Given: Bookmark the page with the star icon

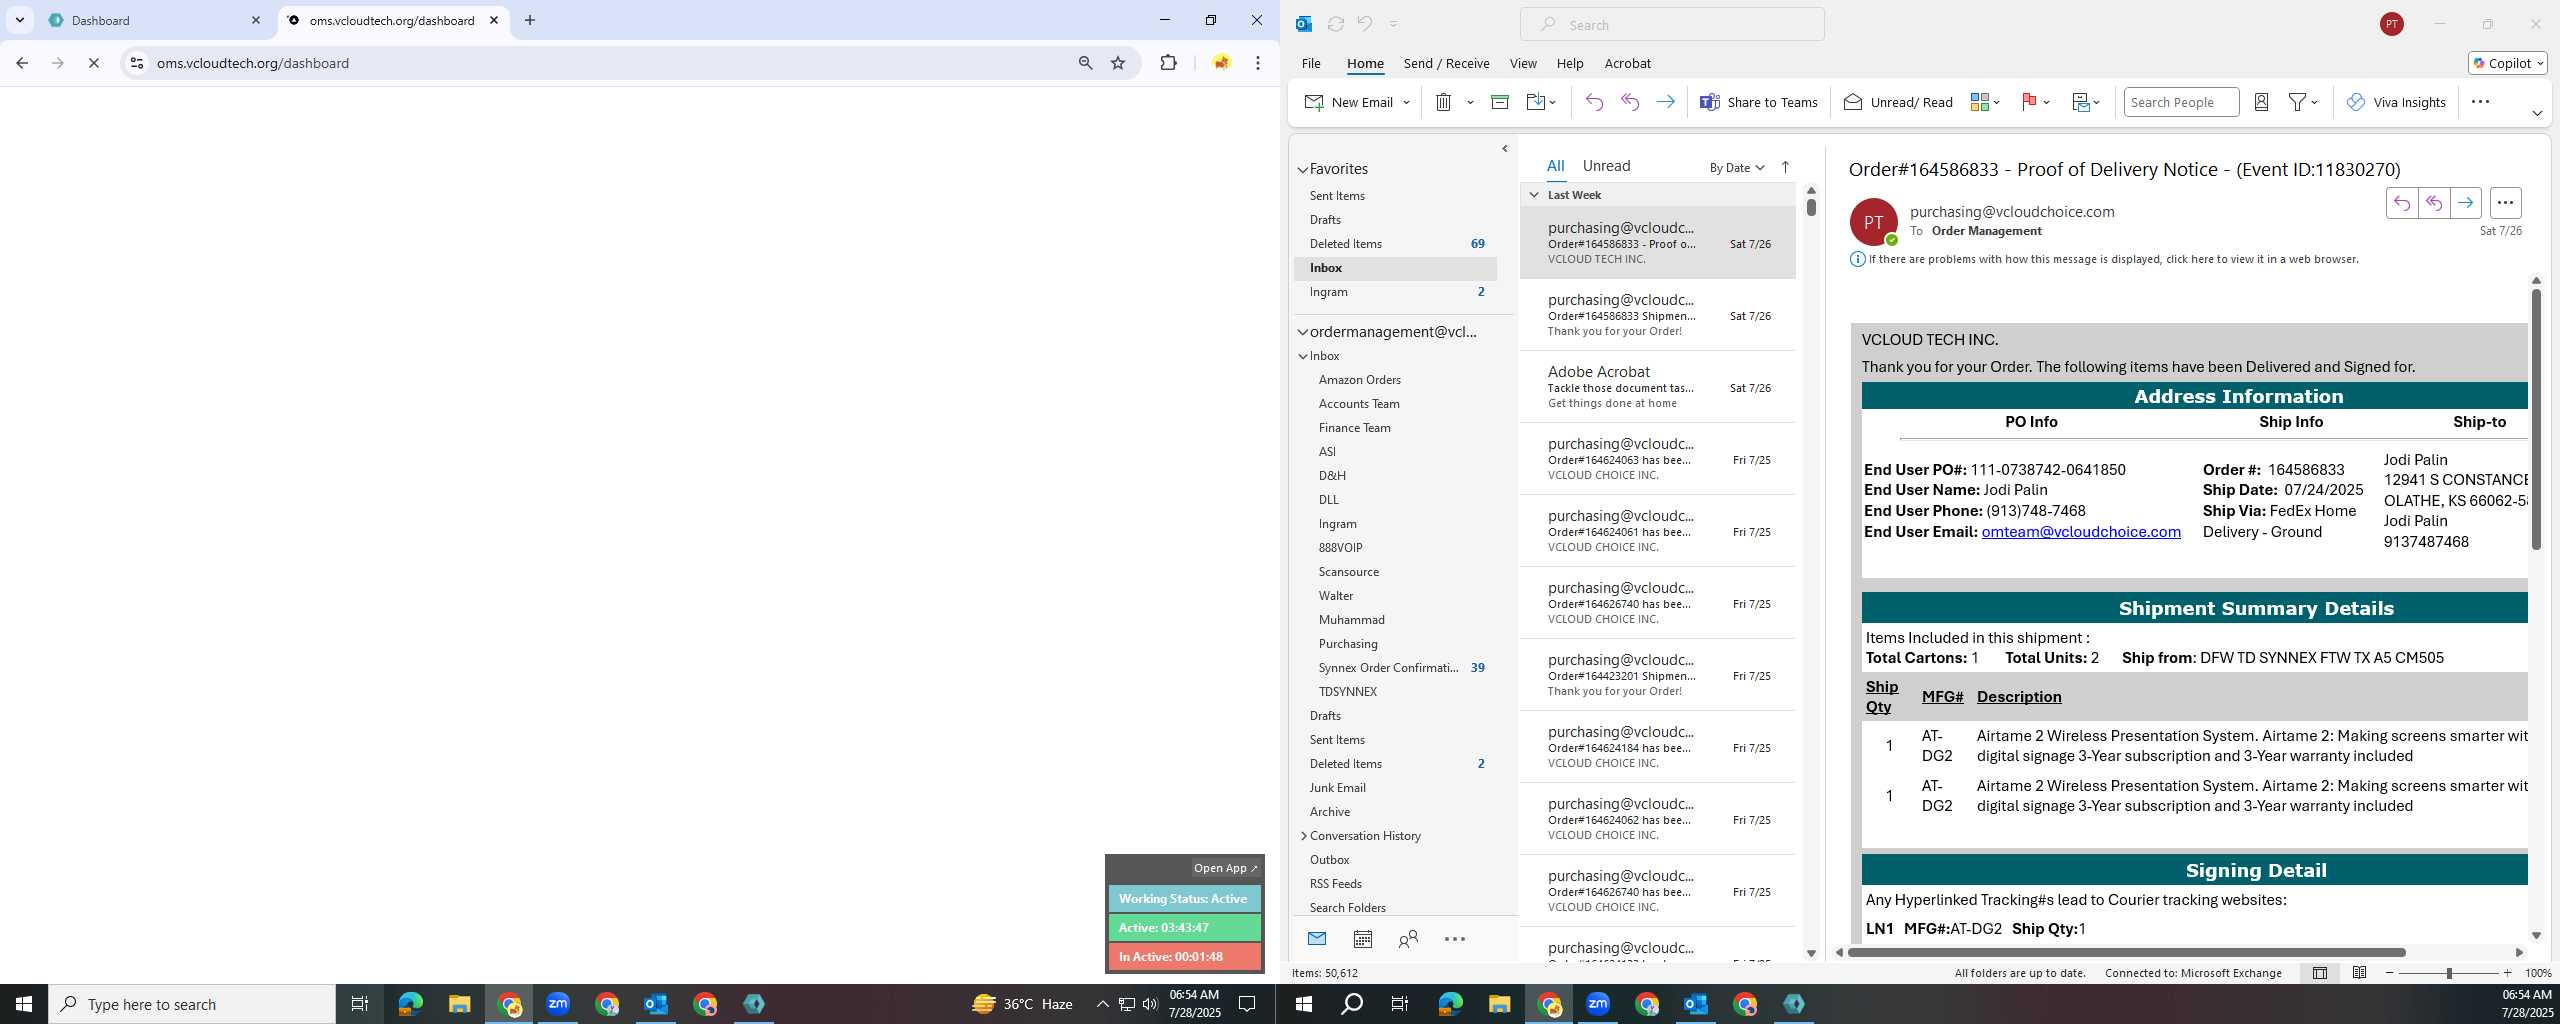Looking at the screenshot, I should point(1118,63).
